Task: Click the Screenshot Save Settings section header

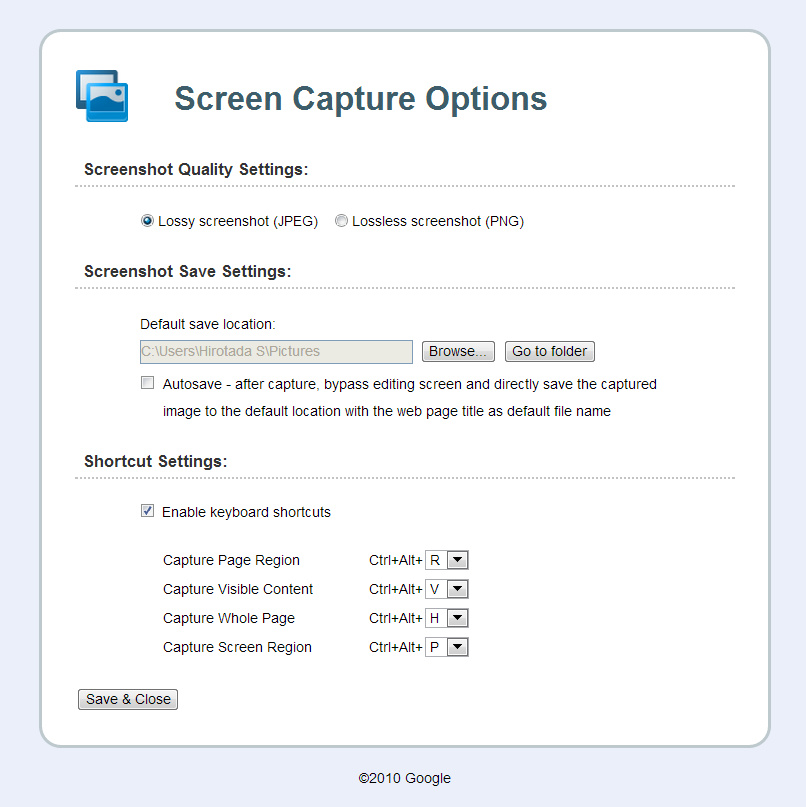Action: pos(188,271)
